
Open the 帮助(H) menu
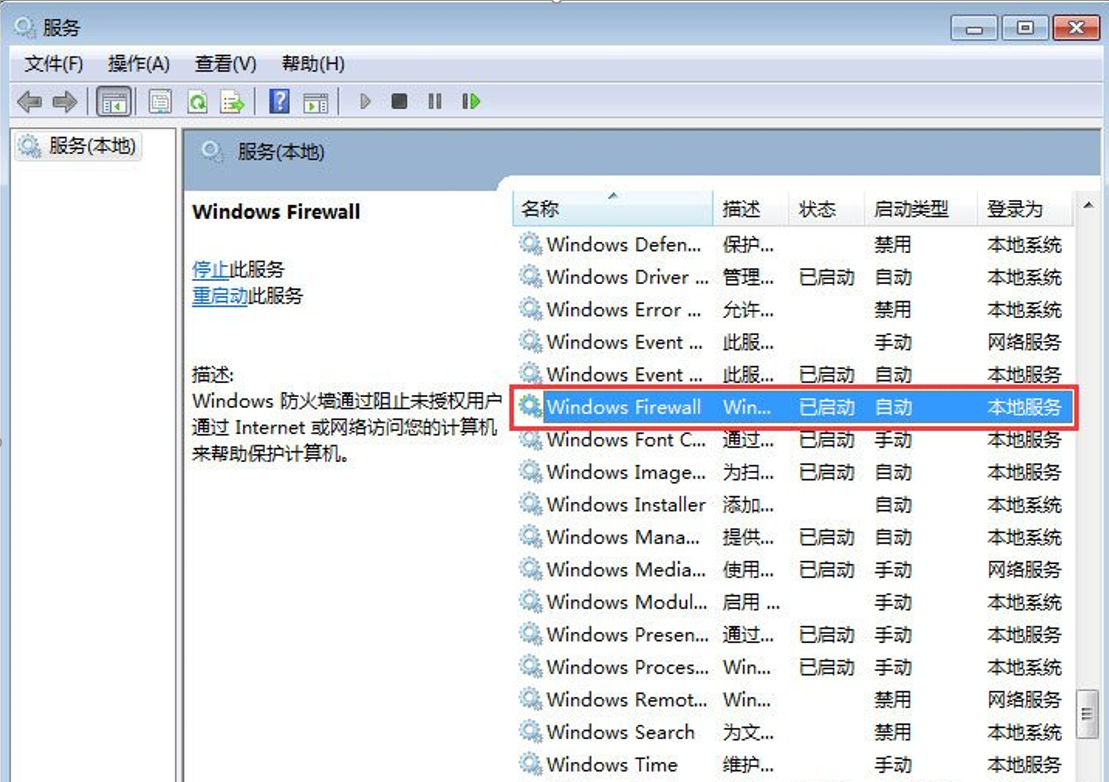click(313, 64)
